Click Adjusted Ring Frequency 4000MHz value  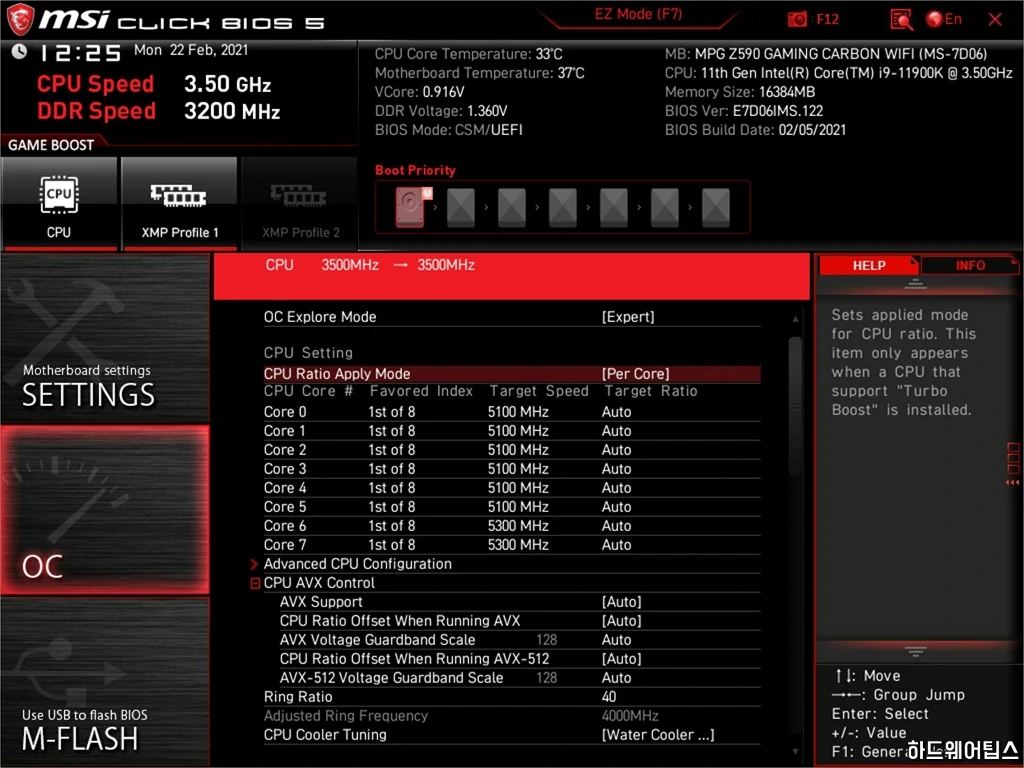pos(630,716)
